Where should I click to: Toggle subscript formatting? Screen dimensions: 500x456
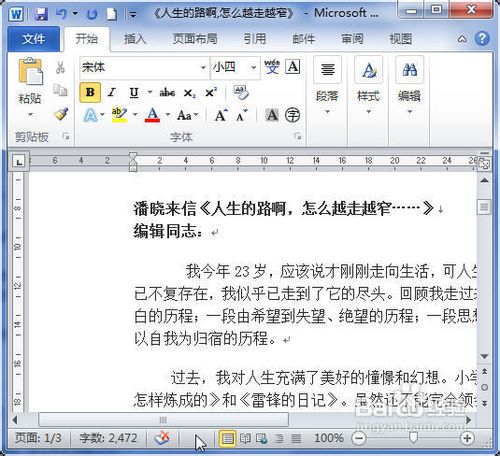189,93
